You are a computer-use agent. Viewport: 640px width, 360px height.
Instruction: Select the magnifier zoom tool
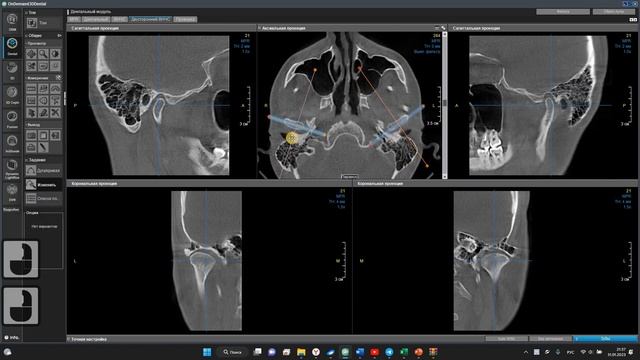43,54
